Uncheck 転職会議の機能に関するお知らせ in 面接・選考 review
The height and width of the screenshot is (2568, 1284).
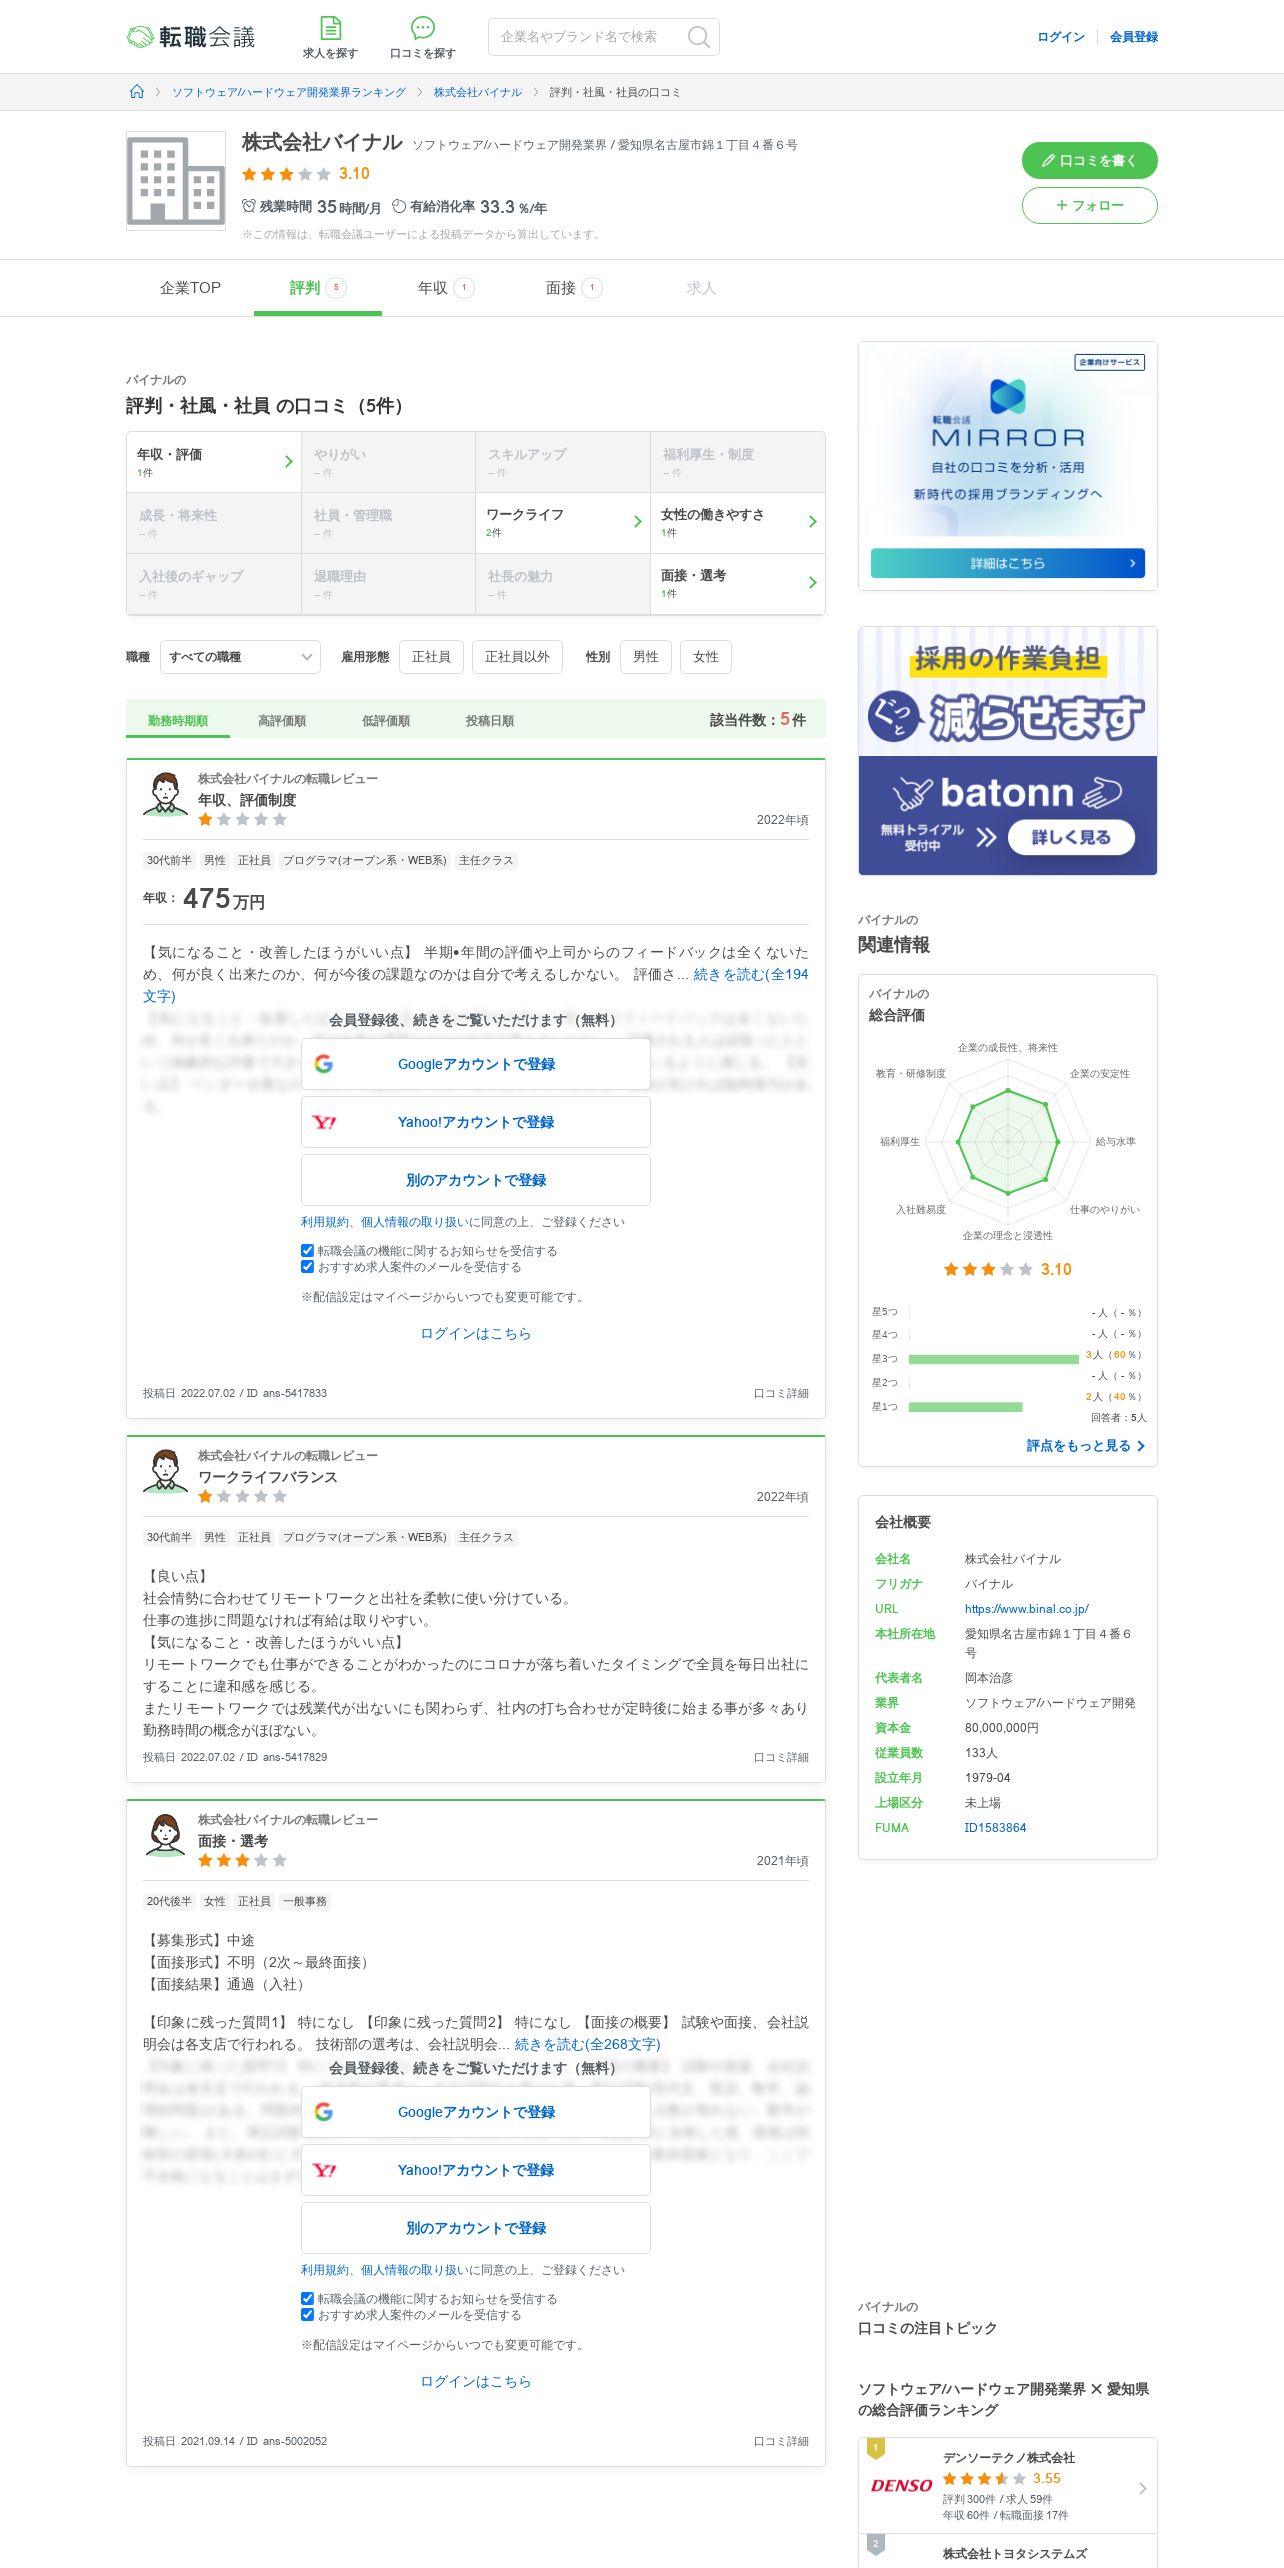pos(308,2298)
